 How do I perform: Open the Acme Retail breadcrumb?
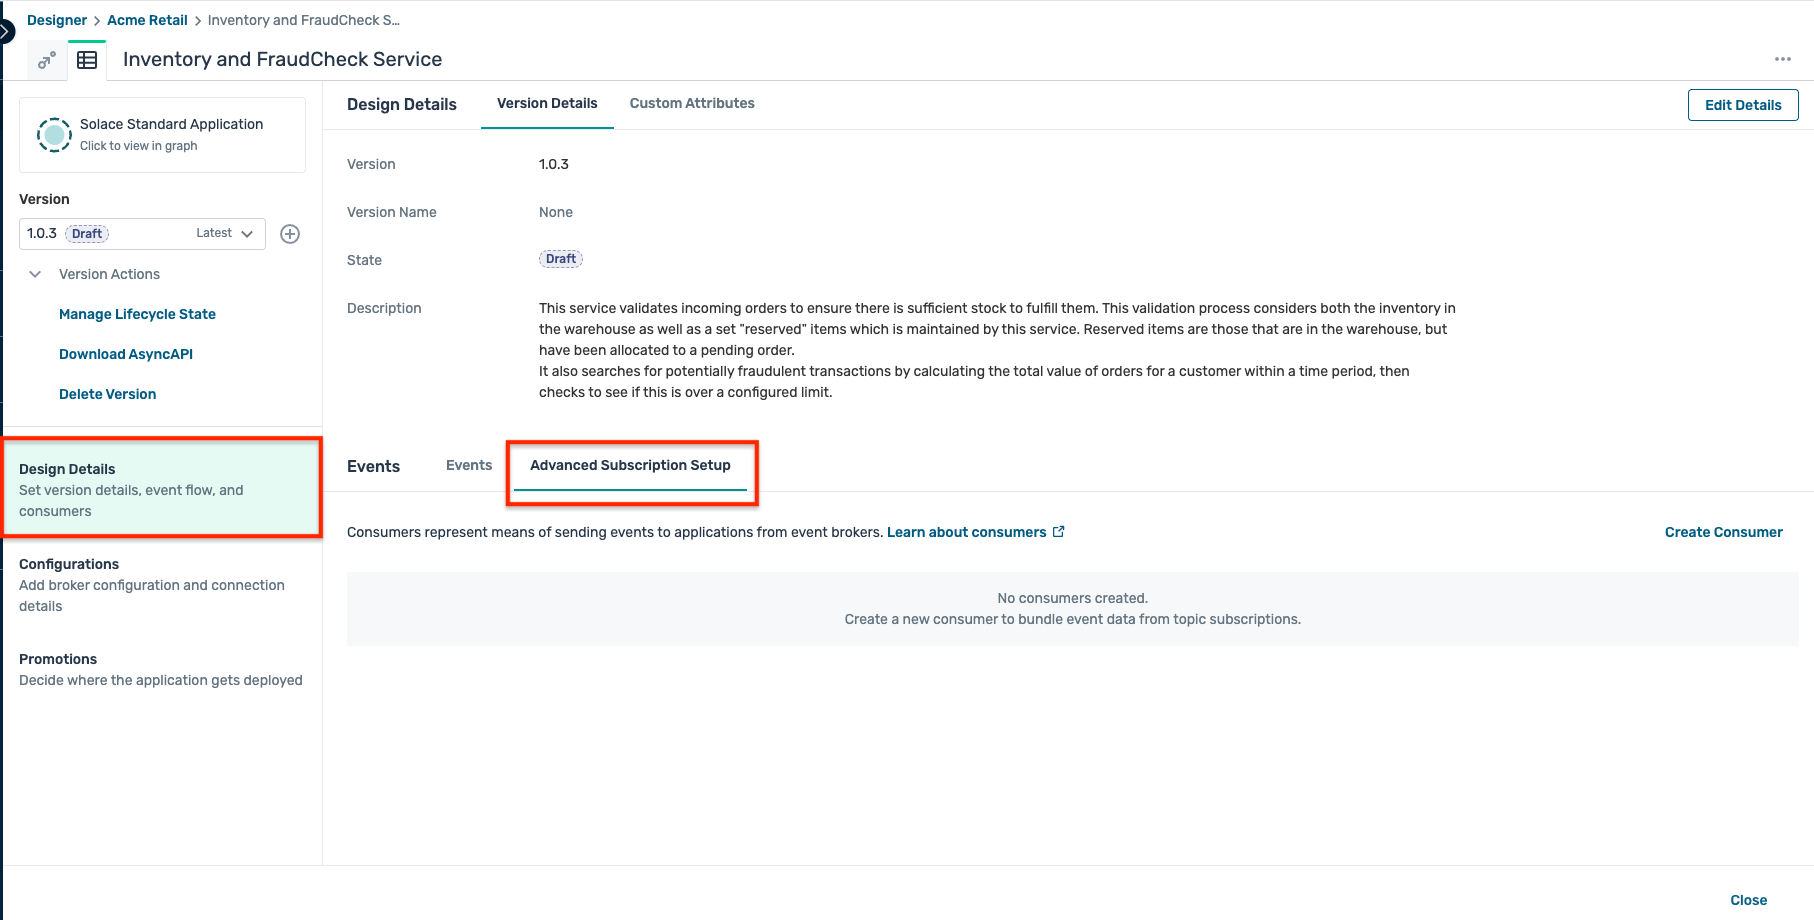[147, 19]
